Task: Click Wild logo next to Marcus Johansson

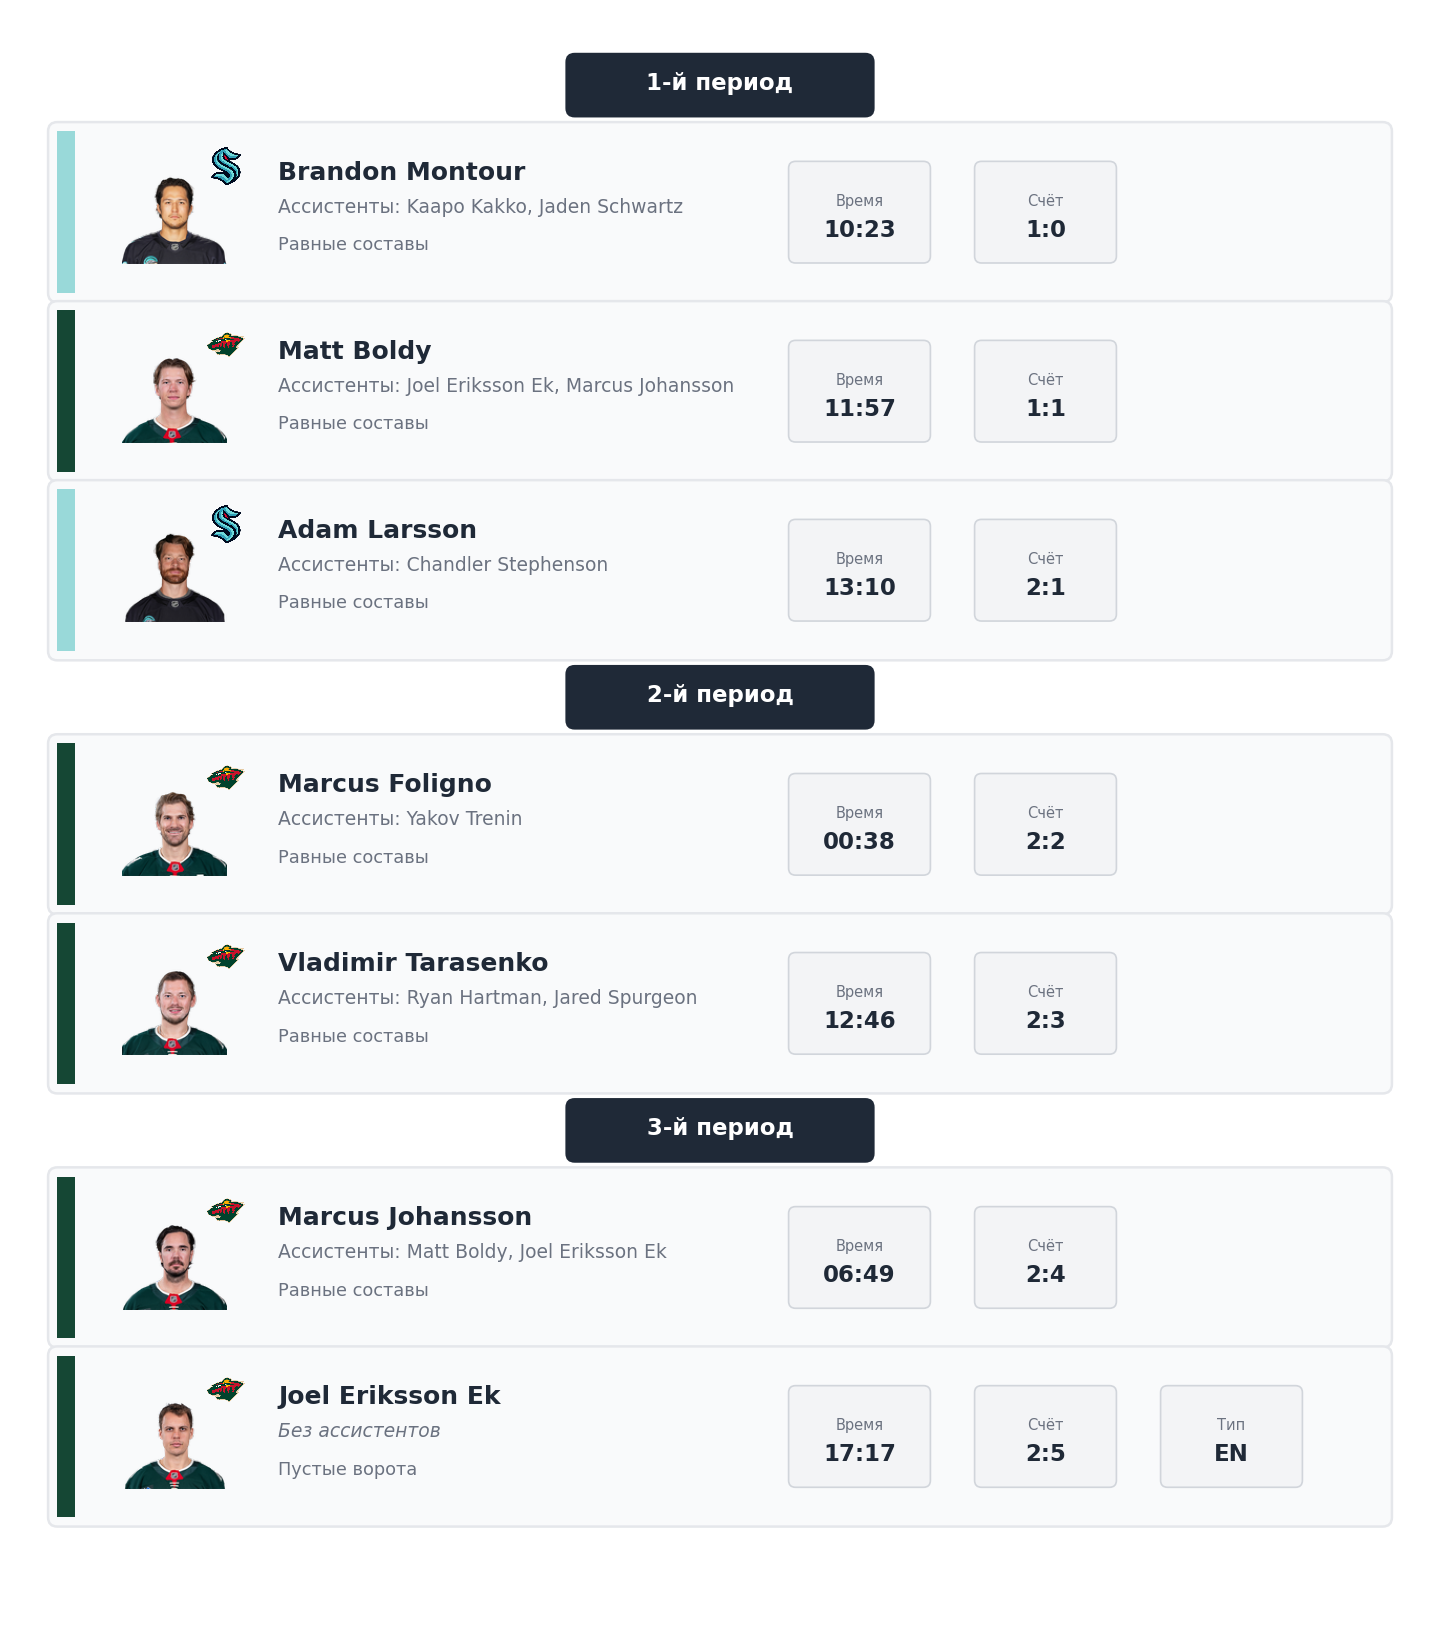Action: [226, 1211]
